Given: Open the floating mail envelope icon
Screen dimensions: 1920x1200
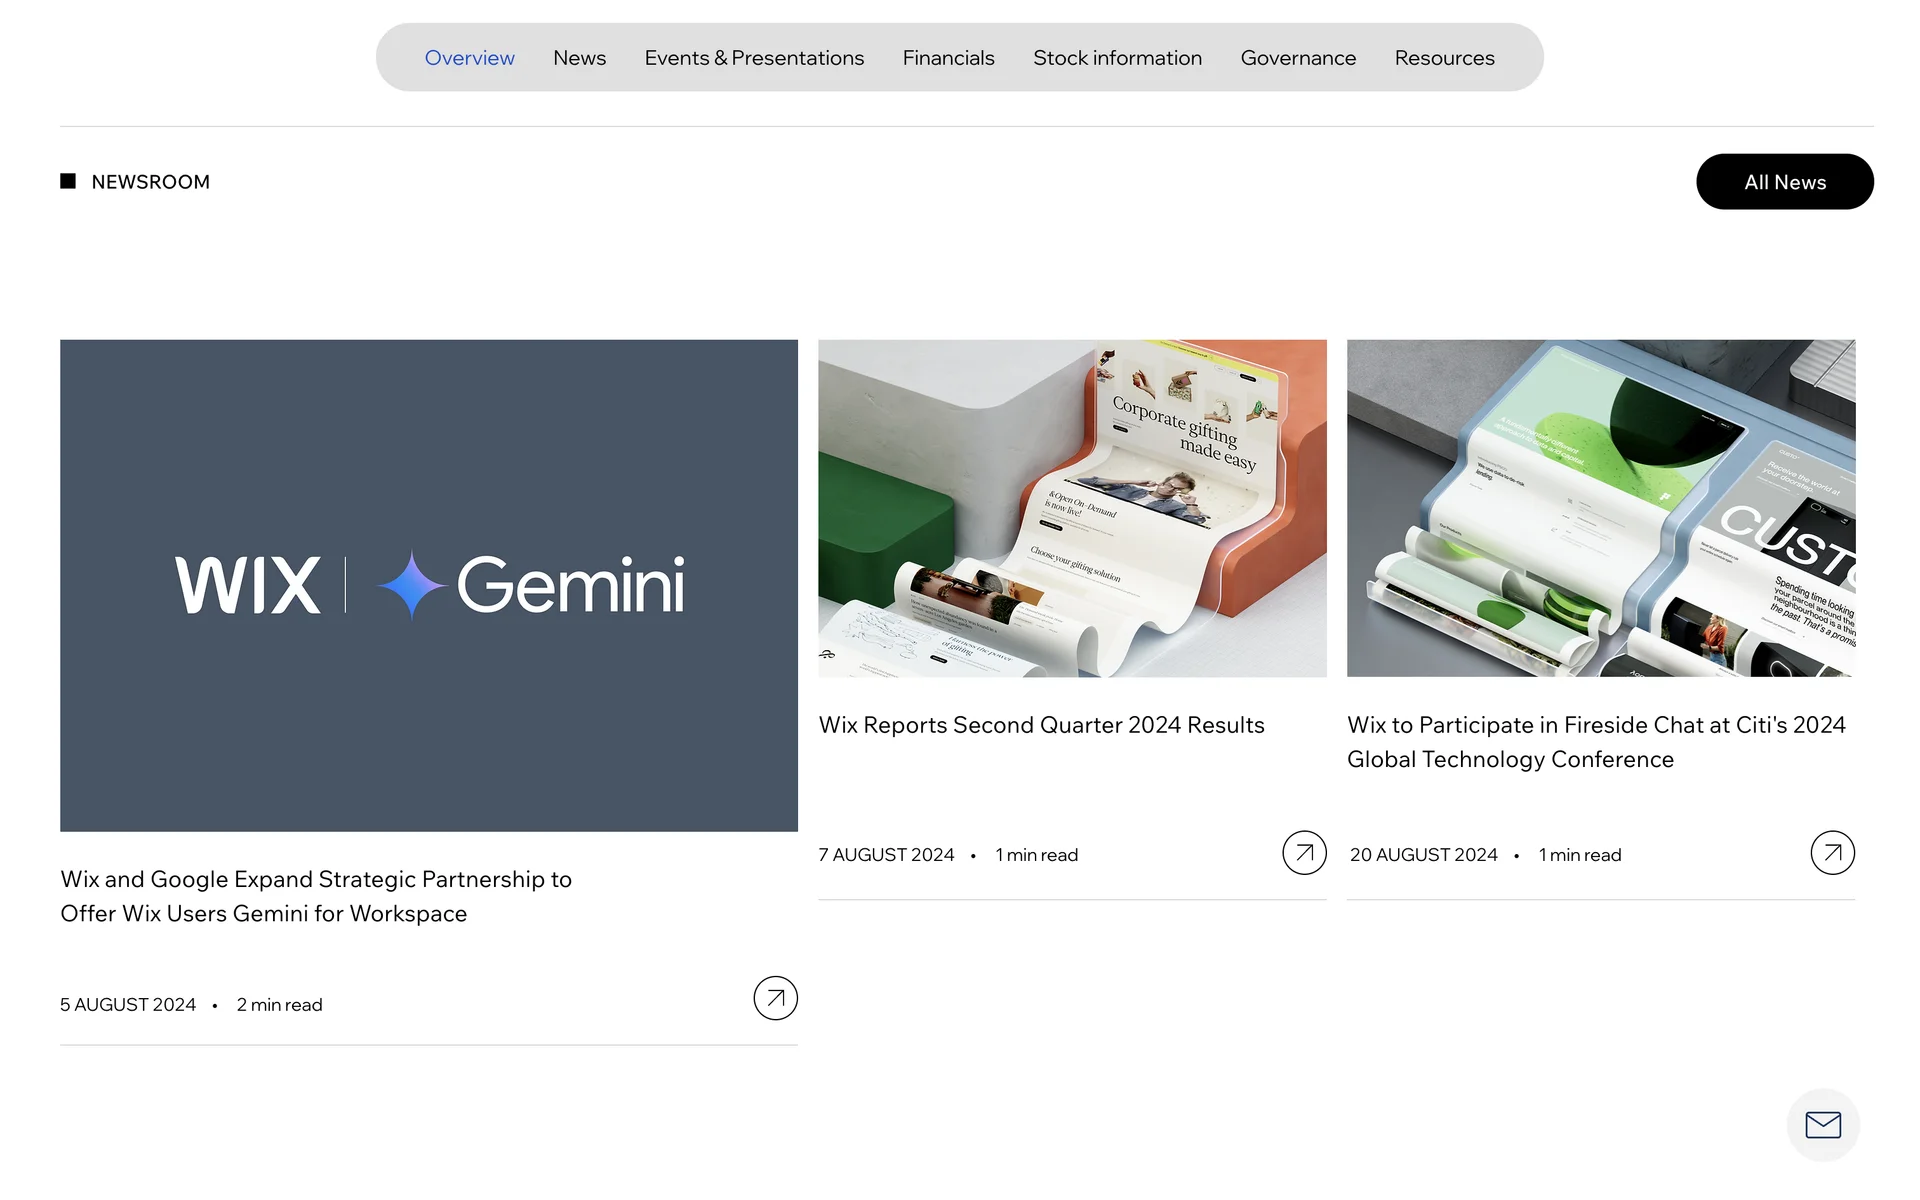Looking at the screenshot, I should 1822,1125.
